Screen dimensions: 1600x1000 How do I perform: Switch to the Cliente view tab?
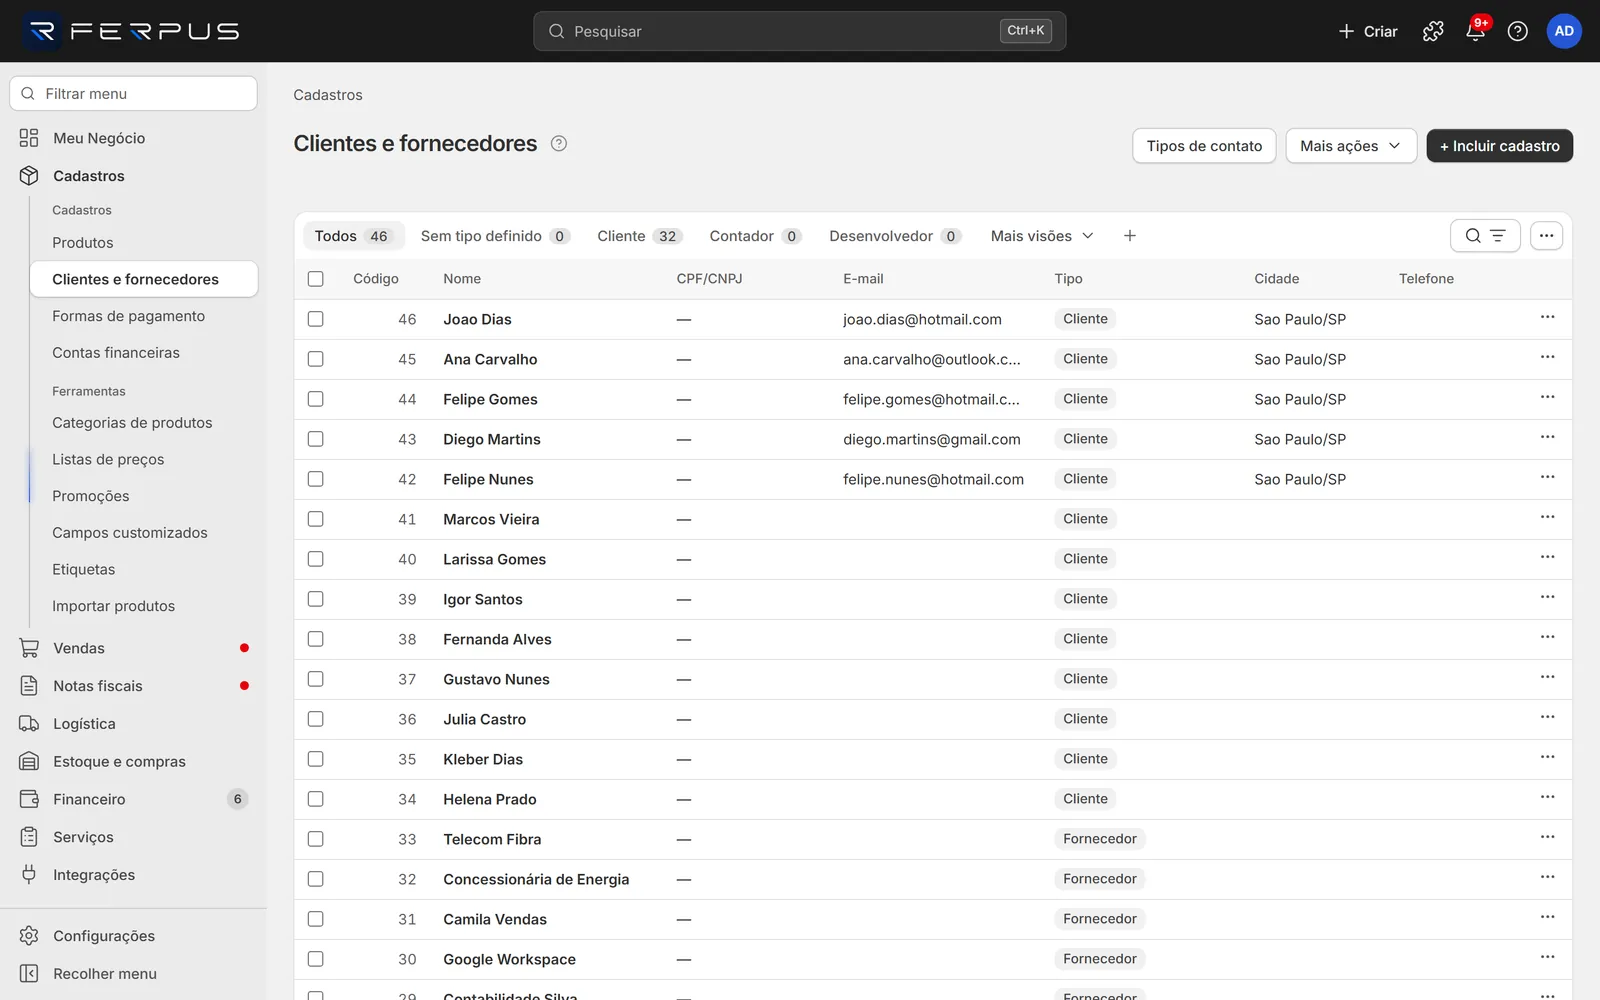pyautogui.click(x=639, y=236)
